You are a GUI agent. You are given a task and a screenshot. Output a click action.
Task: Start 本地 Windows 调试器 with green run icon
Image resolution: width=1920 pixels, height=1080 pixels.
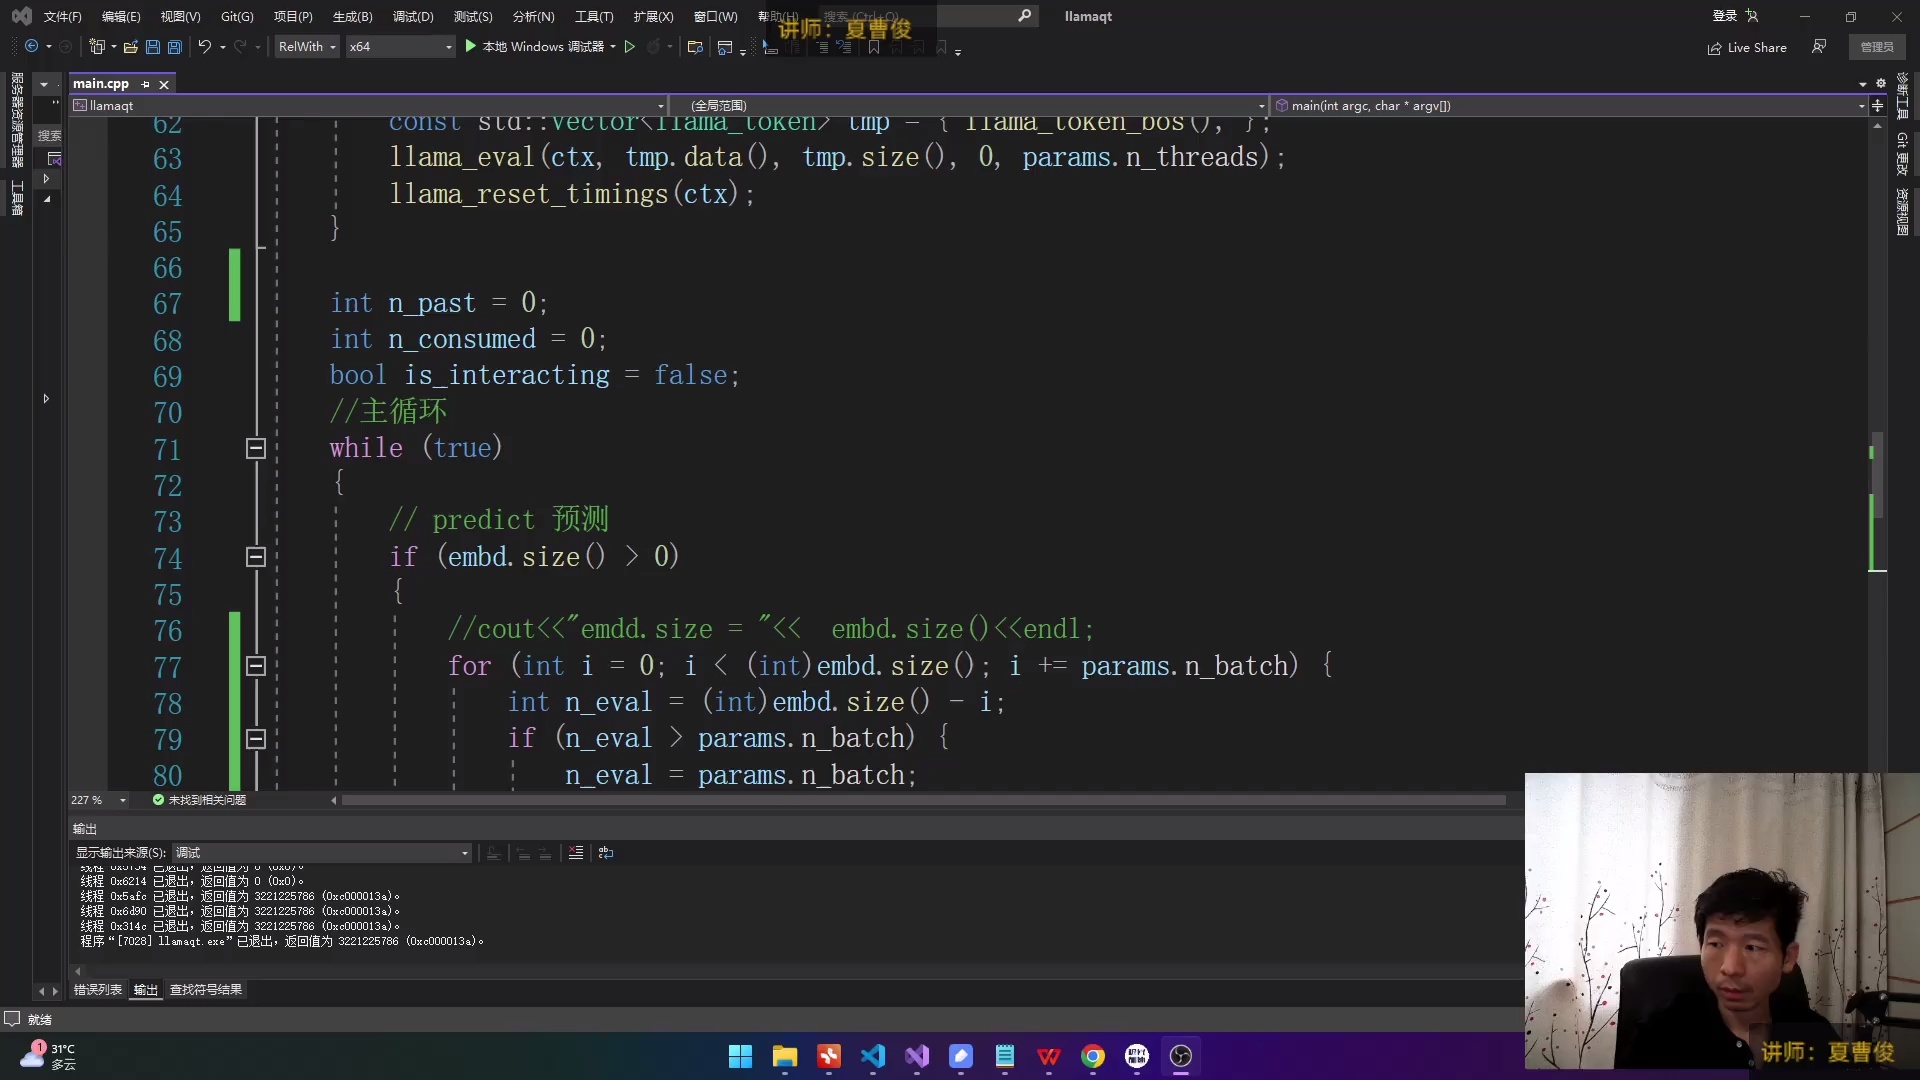[x=469, y=46]
